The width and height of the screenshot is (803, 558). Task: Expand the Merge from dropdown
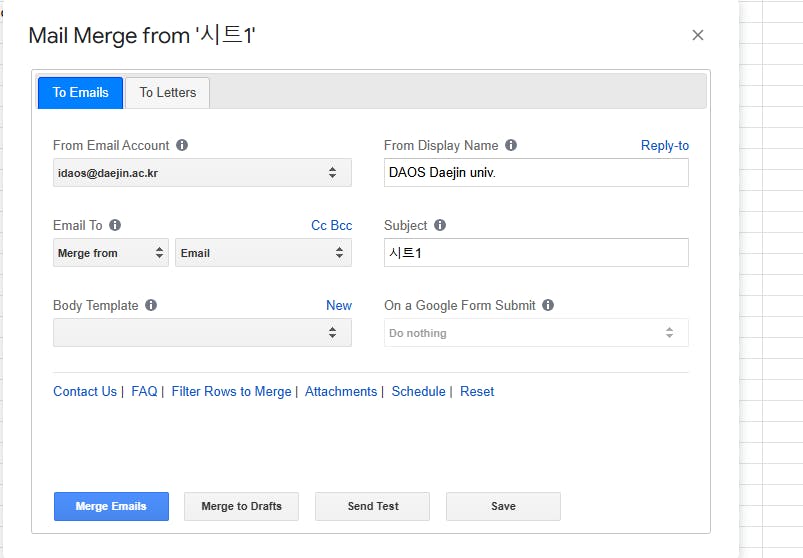pos(110,253)
